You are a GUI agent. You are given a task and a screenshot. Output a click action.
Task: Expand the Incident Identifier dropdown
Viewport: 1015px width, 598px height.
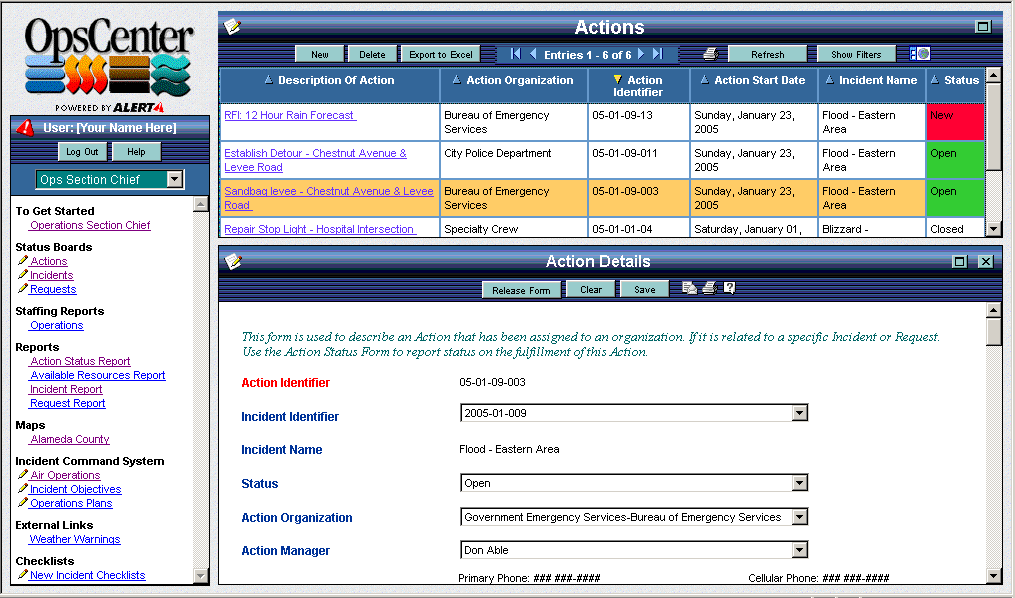pyautogui.click(x=798, y=413)
